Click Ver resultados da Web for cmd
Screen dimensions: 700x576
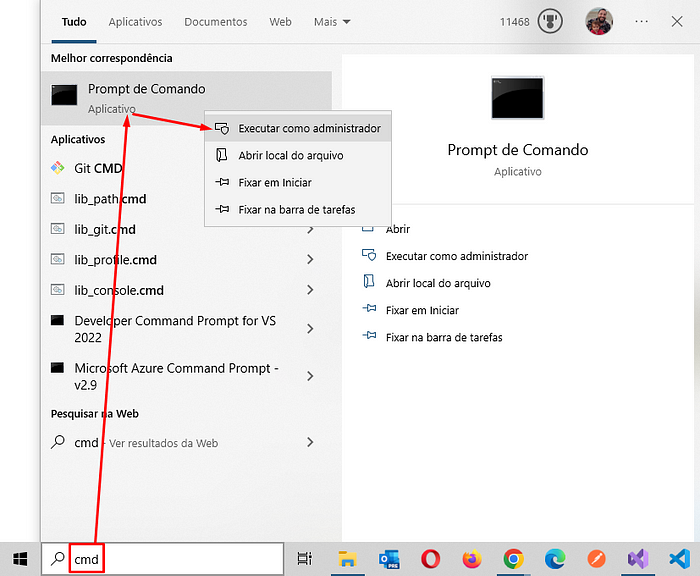163,443
